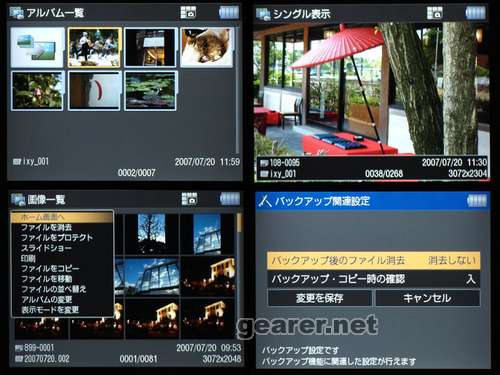The width and height of the screenshot is (500, 375).
Task: Select ファイルをプロテクト from the menu
Action: [x=57, y=238]
